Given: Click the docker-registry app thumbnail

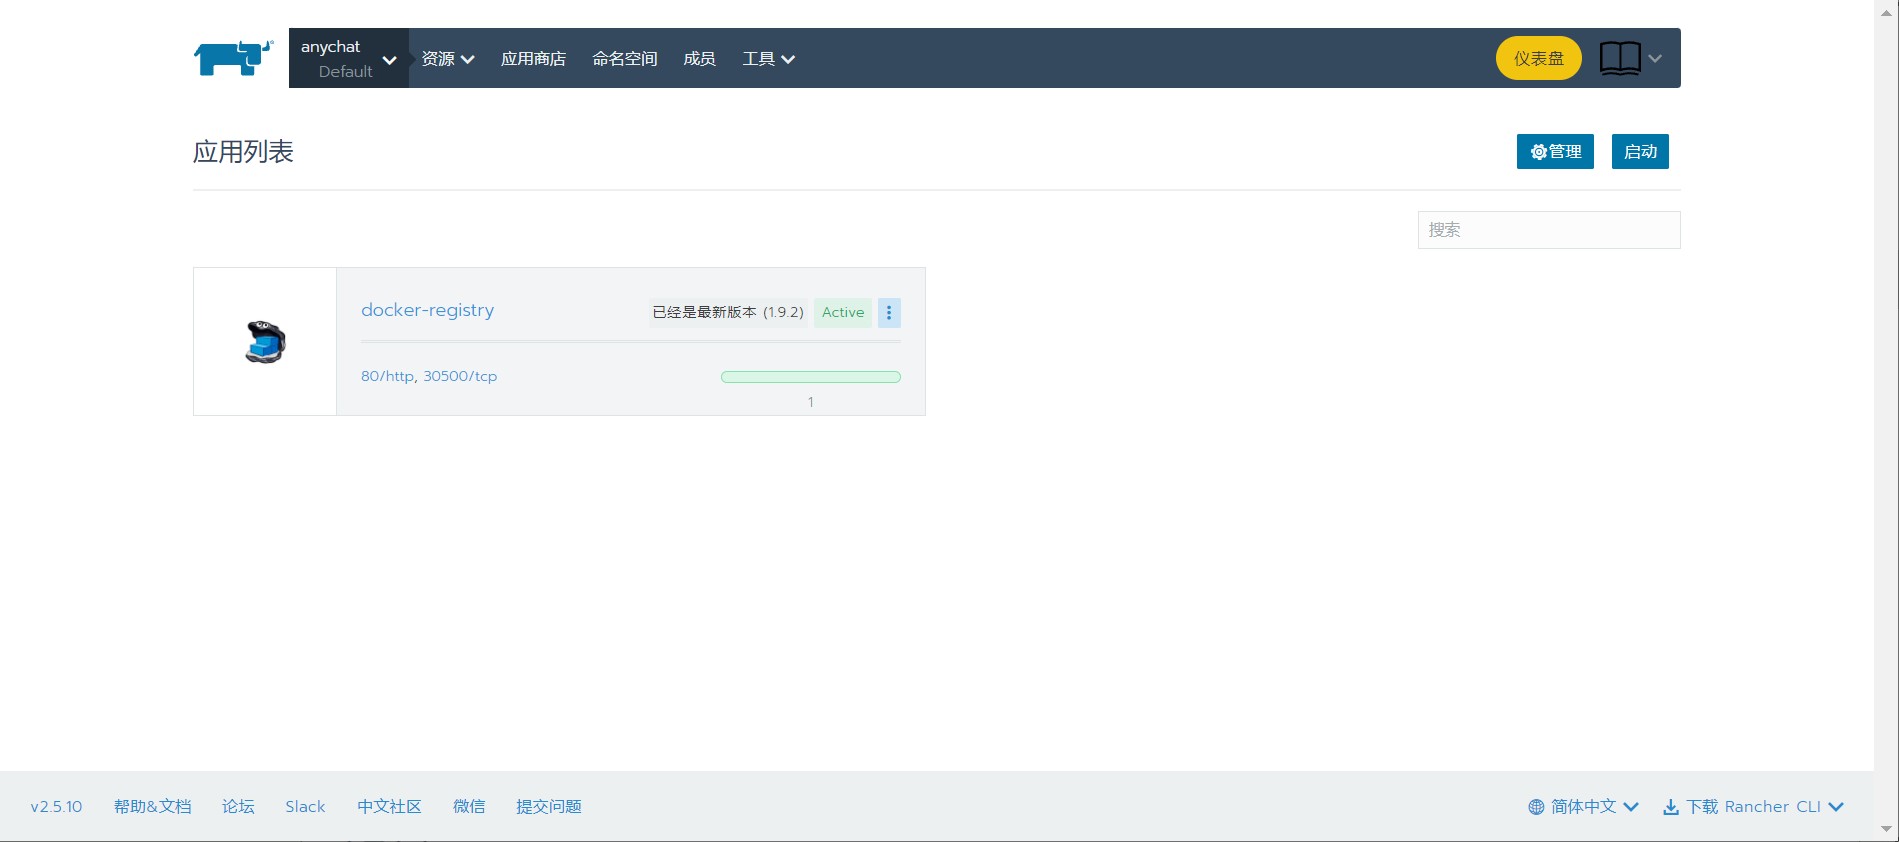Looking at the screenshot, I should 265,341.
